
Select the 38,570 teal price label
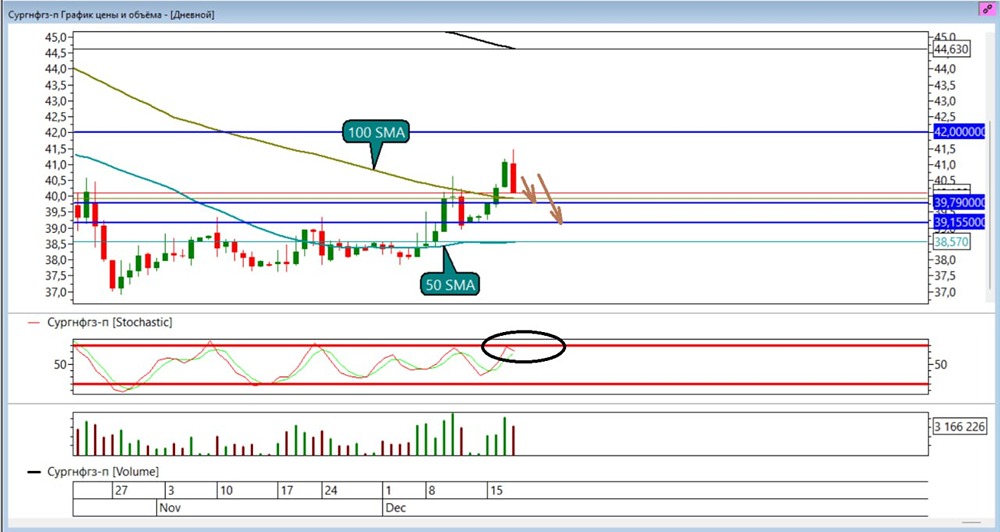click(951, 242)
